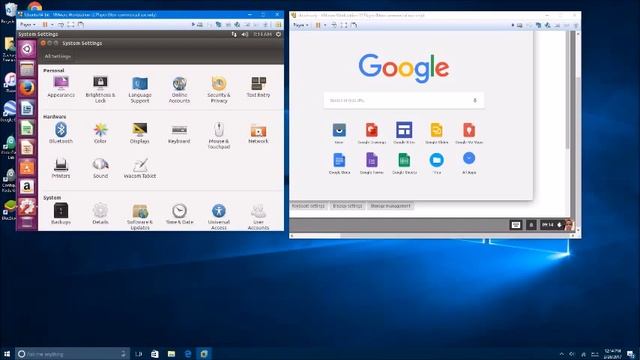Open Security & Privacy settings
640x360 pixels.
point(219,89)
